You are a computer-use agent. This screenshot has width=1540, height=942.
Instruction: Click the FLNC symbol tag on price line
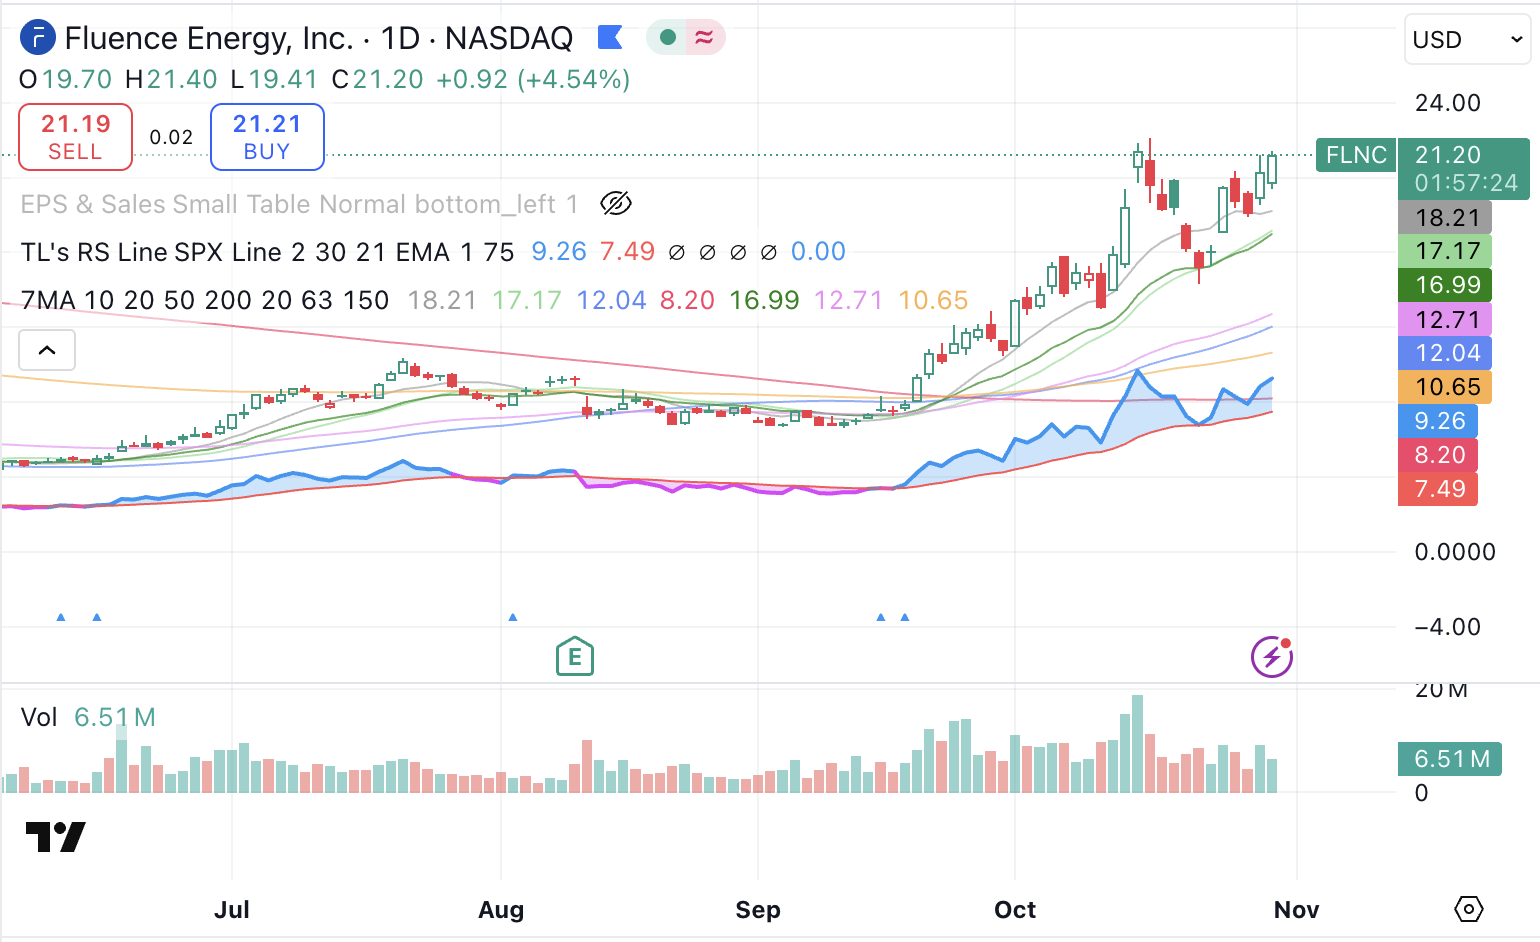click(1356, 155)
